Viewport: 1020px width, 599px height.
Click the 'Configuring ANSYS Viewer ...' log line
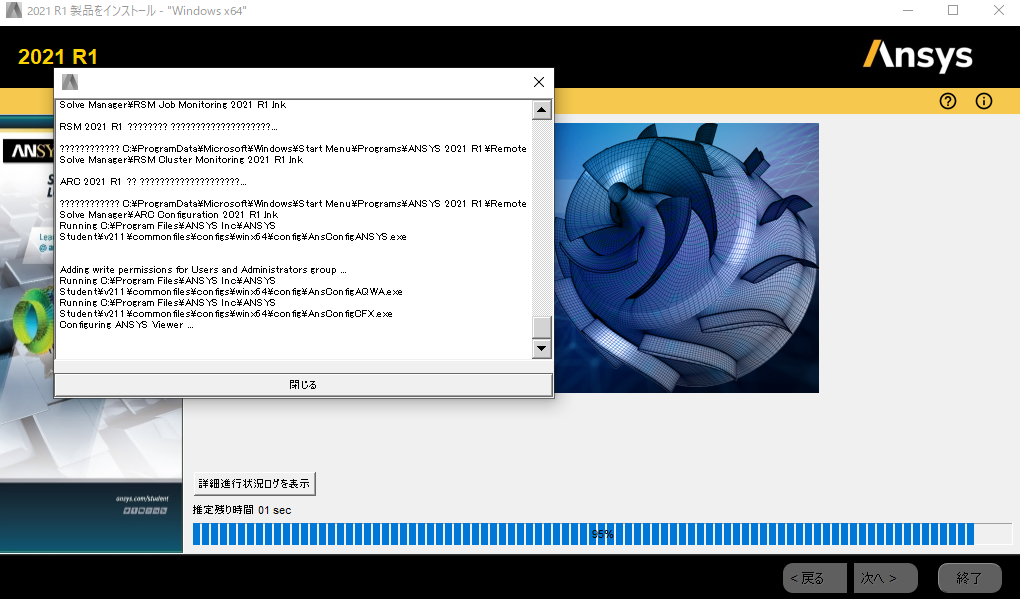[126, 325]
